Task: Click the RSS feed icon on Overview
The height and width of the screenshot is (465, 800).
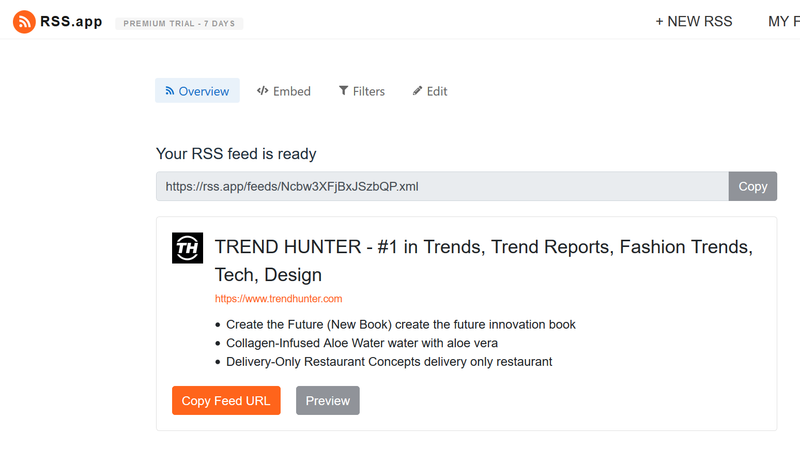Action: click(x=170, y=91)
